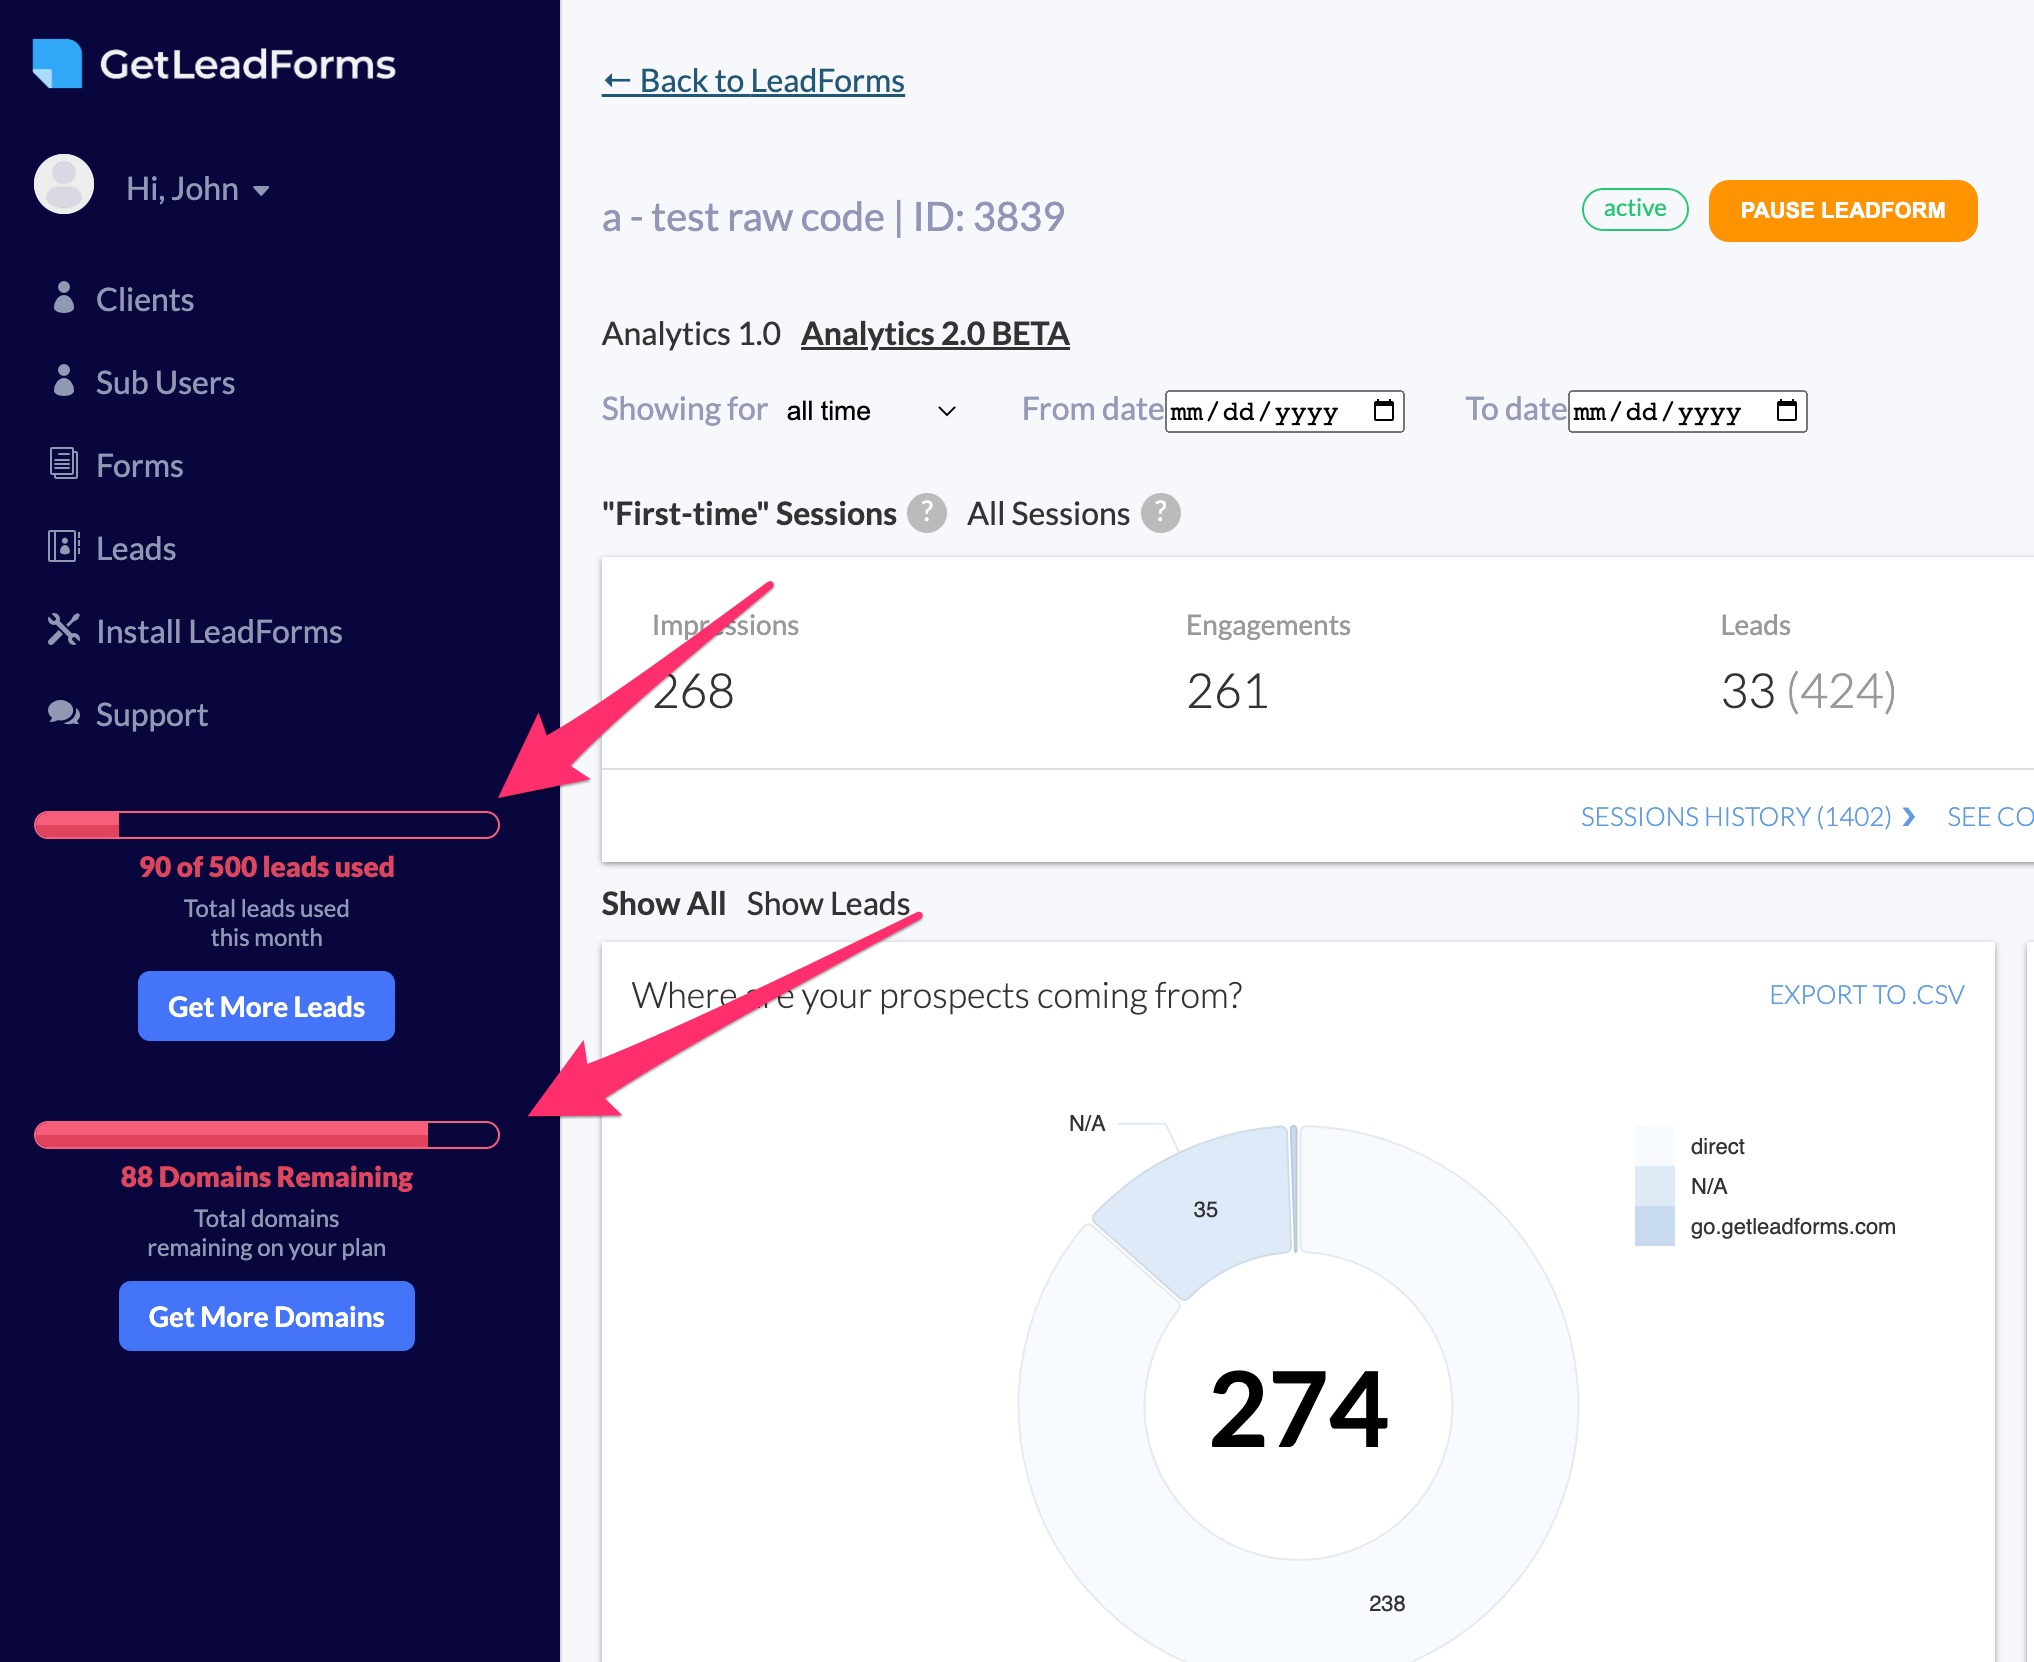The height and width of the screenshot is (1662, 2034).
Task: Open the From date calendar picker
Action: point(1383,411)
